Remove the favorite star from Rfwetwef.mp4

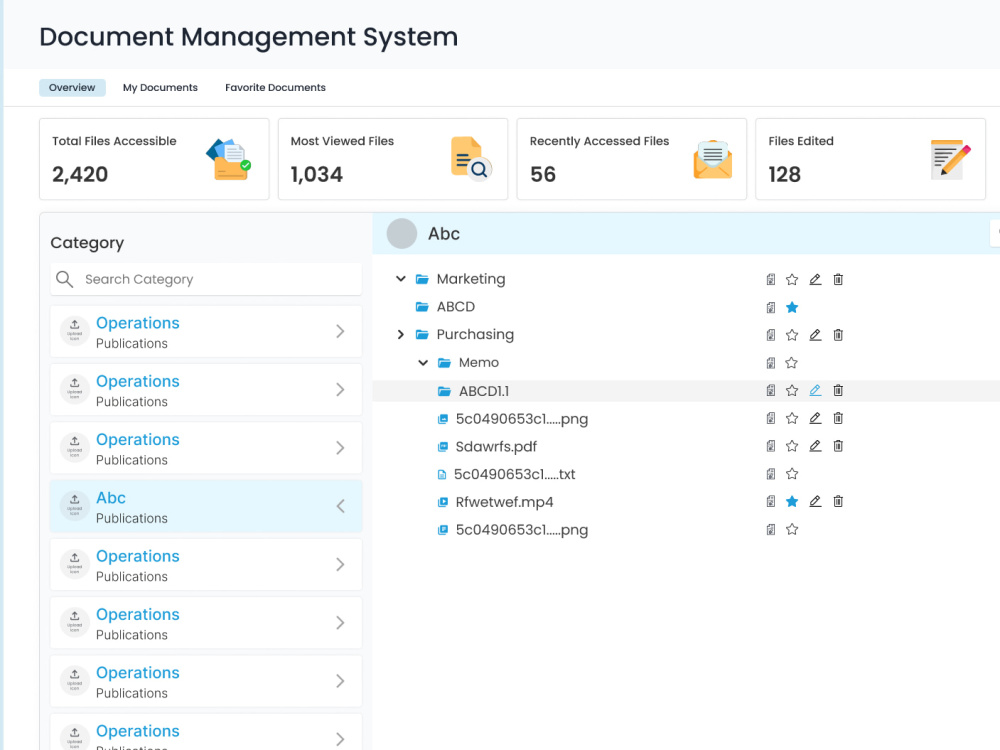792,501
